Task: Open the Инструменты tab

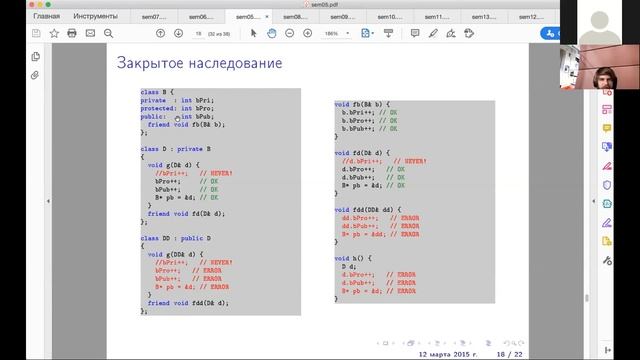Action: tap(96, 16)
